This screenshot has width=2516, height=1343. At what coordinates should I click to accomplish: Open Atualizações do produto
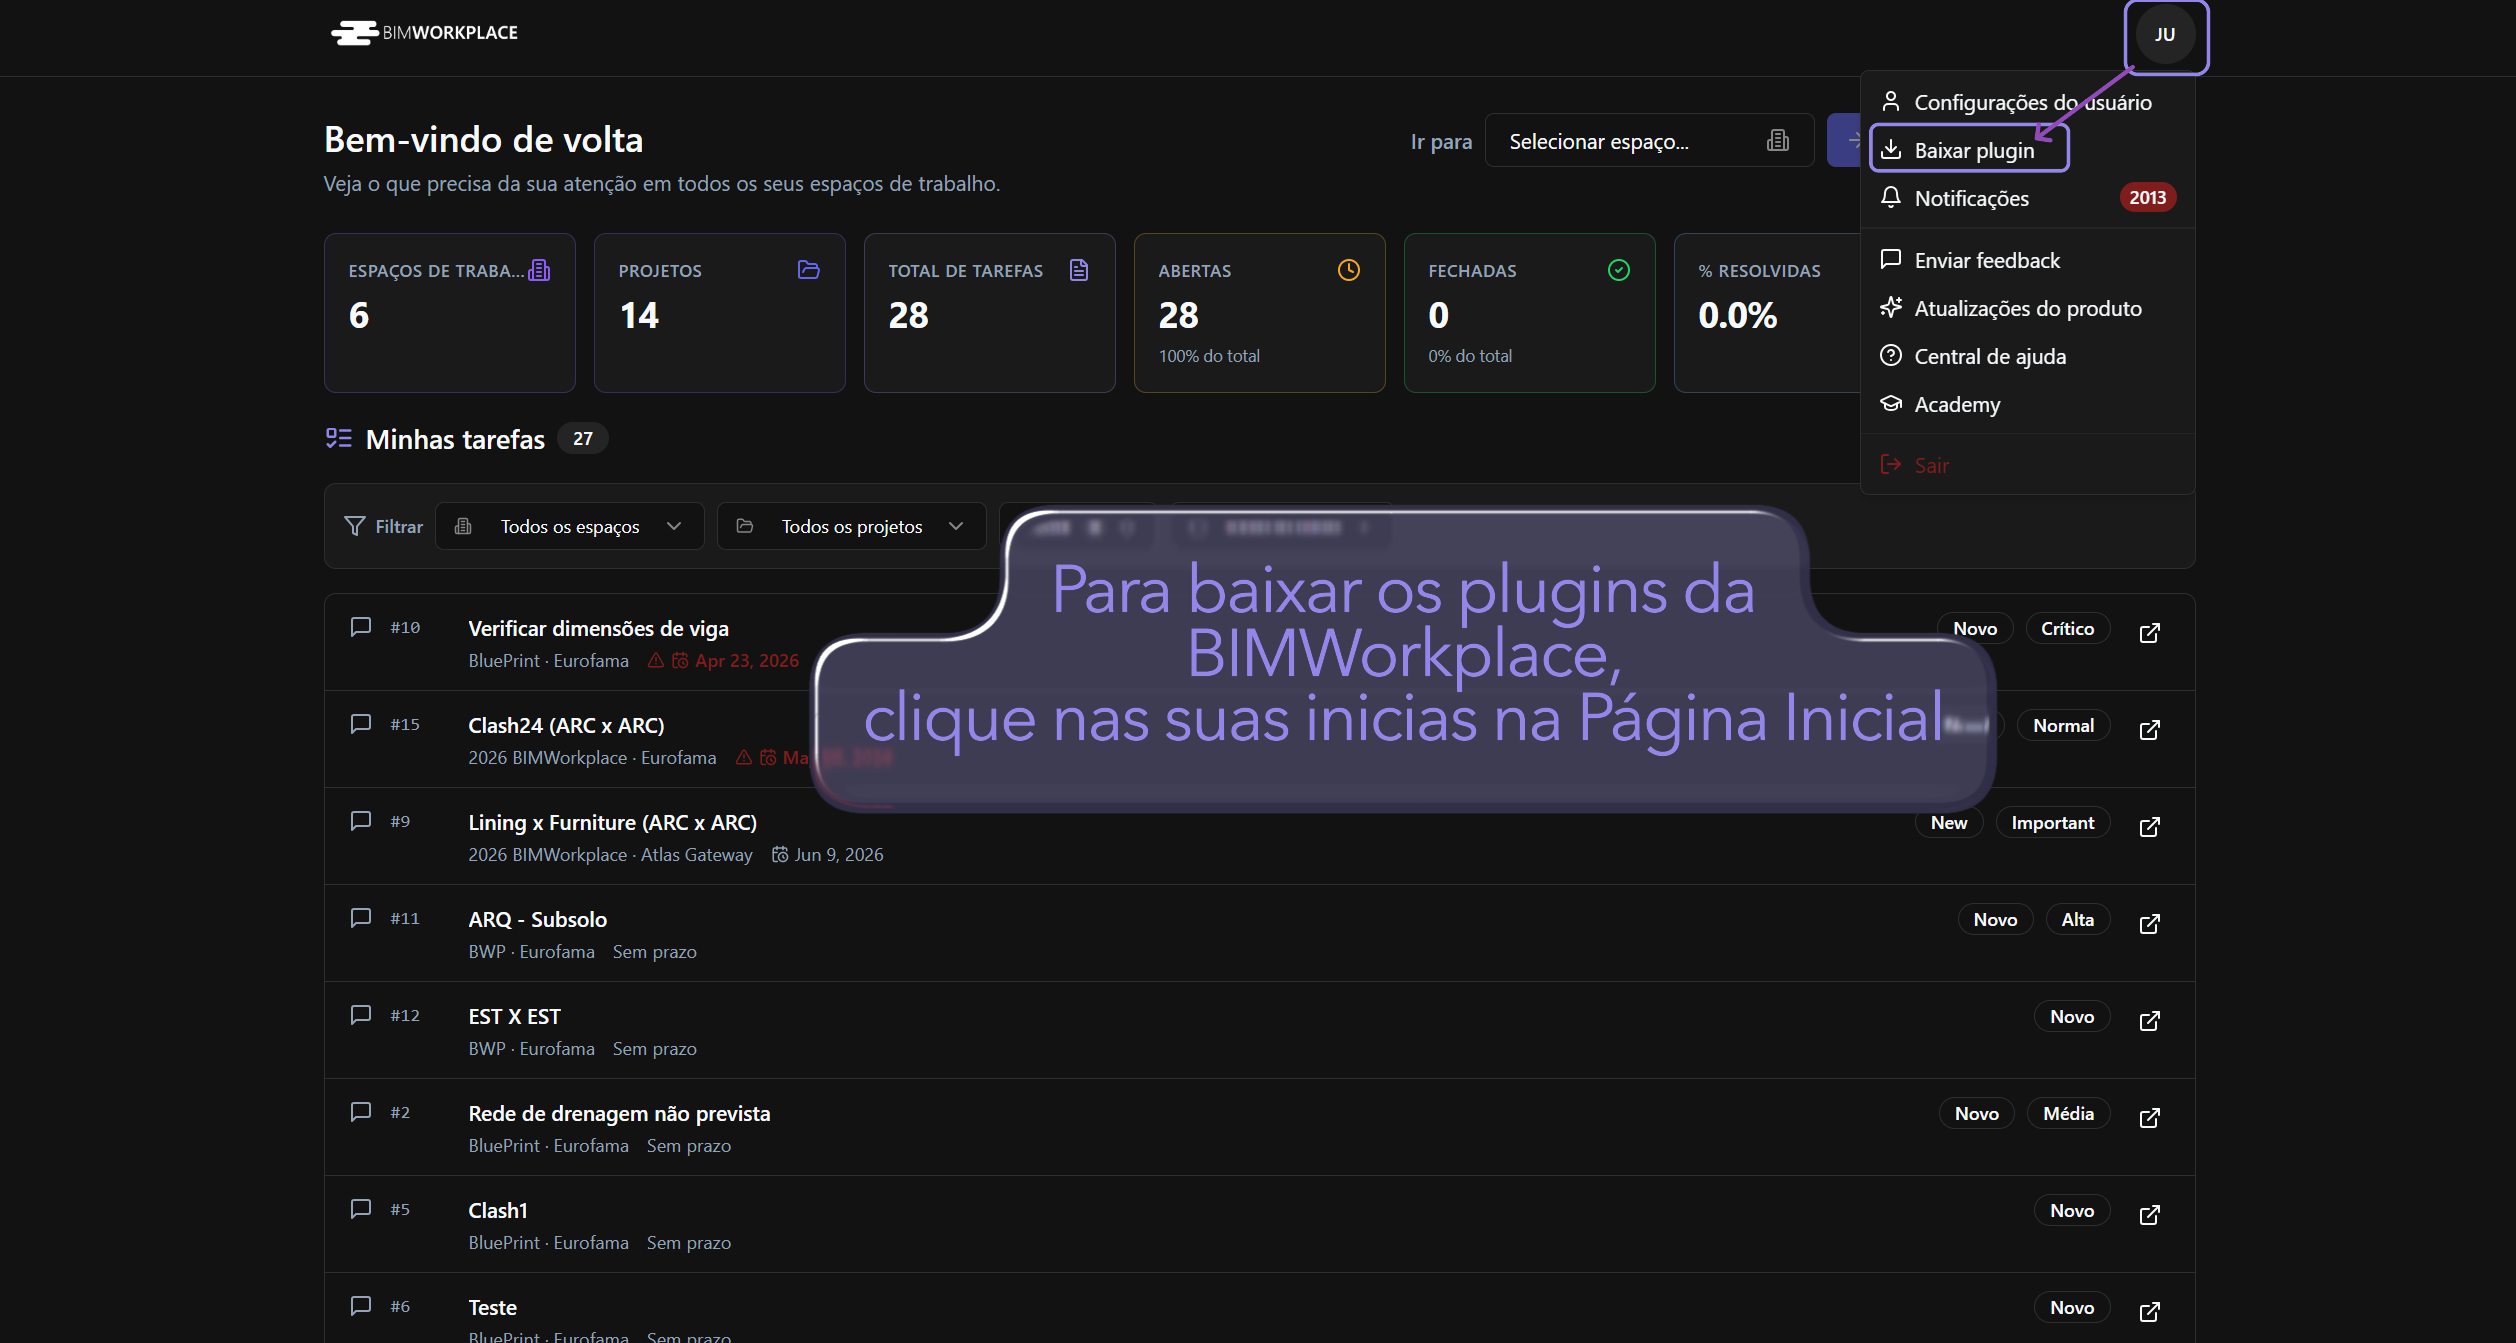[x=2026, y=308]
